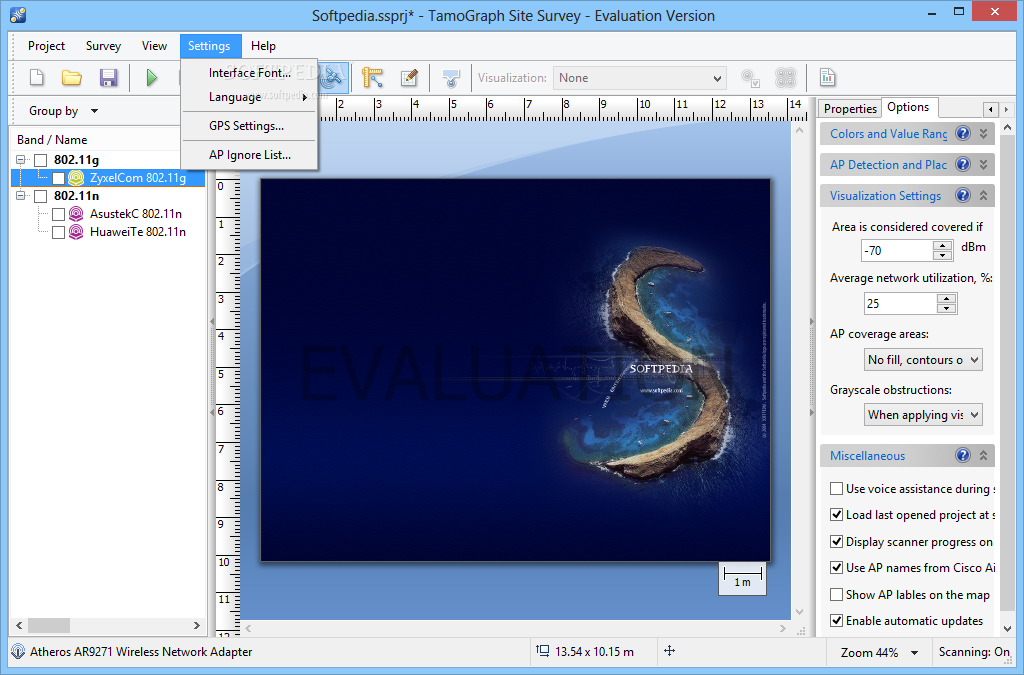Open the Group by dropdown

click(63, 111)
